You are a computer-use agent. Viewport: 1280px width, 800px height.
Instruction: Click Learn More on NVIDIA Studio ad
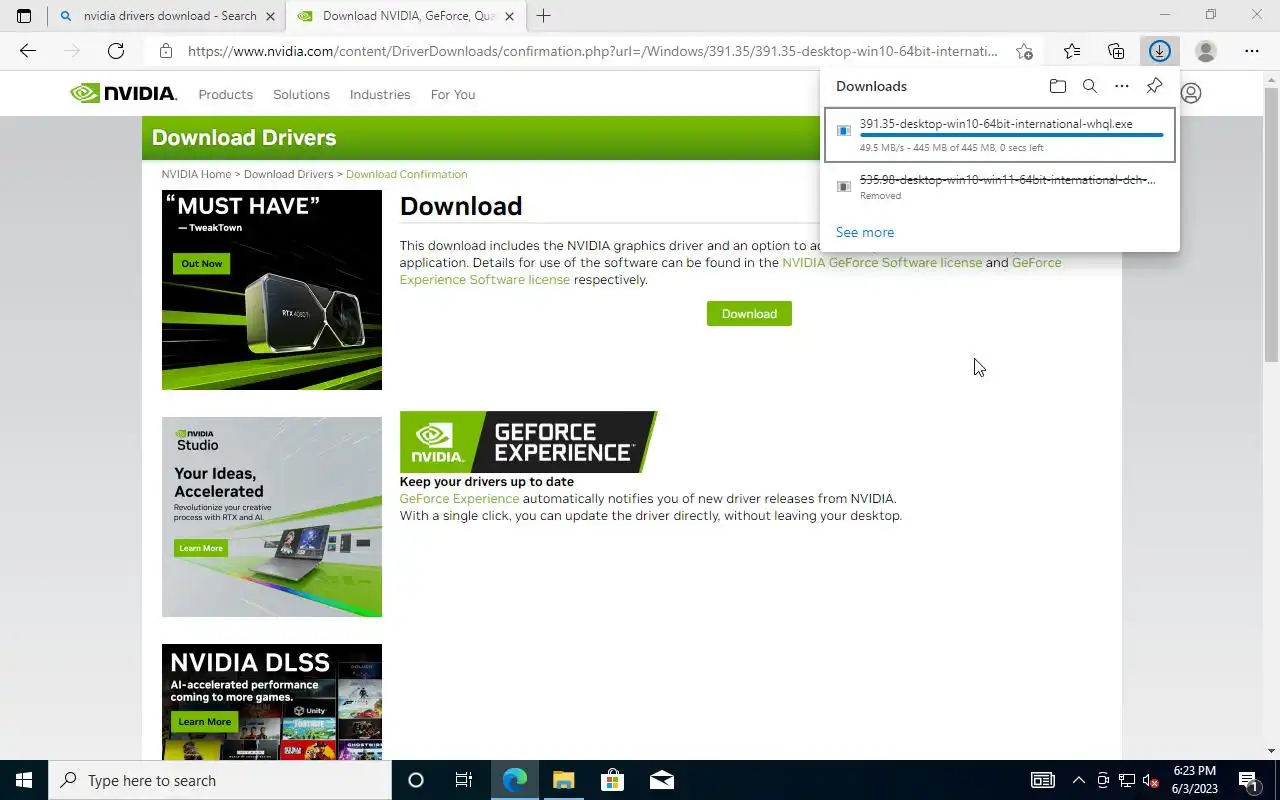click(x=200, y=548)
